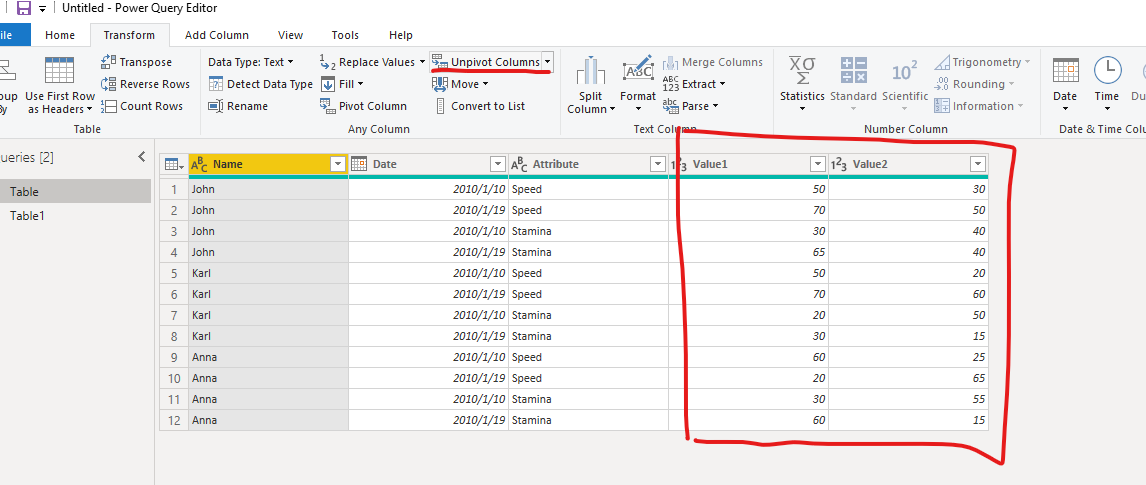Click Reverse Rows button
Viewport: 1146px width, 485px height.
pos(145,84)
